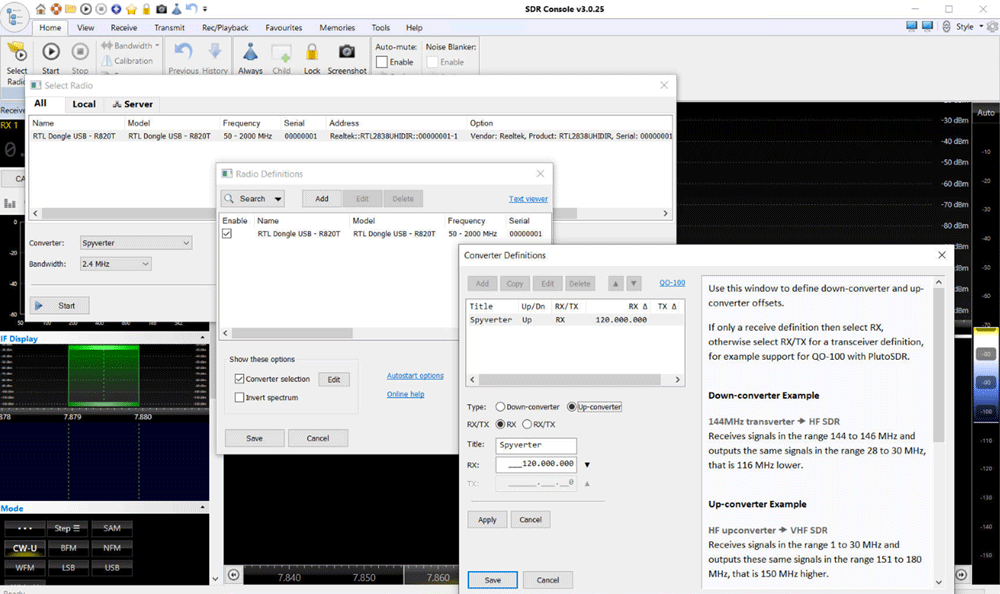Click the yellow folder icon in quick access toolbar
Image resolution: width=1000 pixels, height=594 pixels.
pos(70,9)
